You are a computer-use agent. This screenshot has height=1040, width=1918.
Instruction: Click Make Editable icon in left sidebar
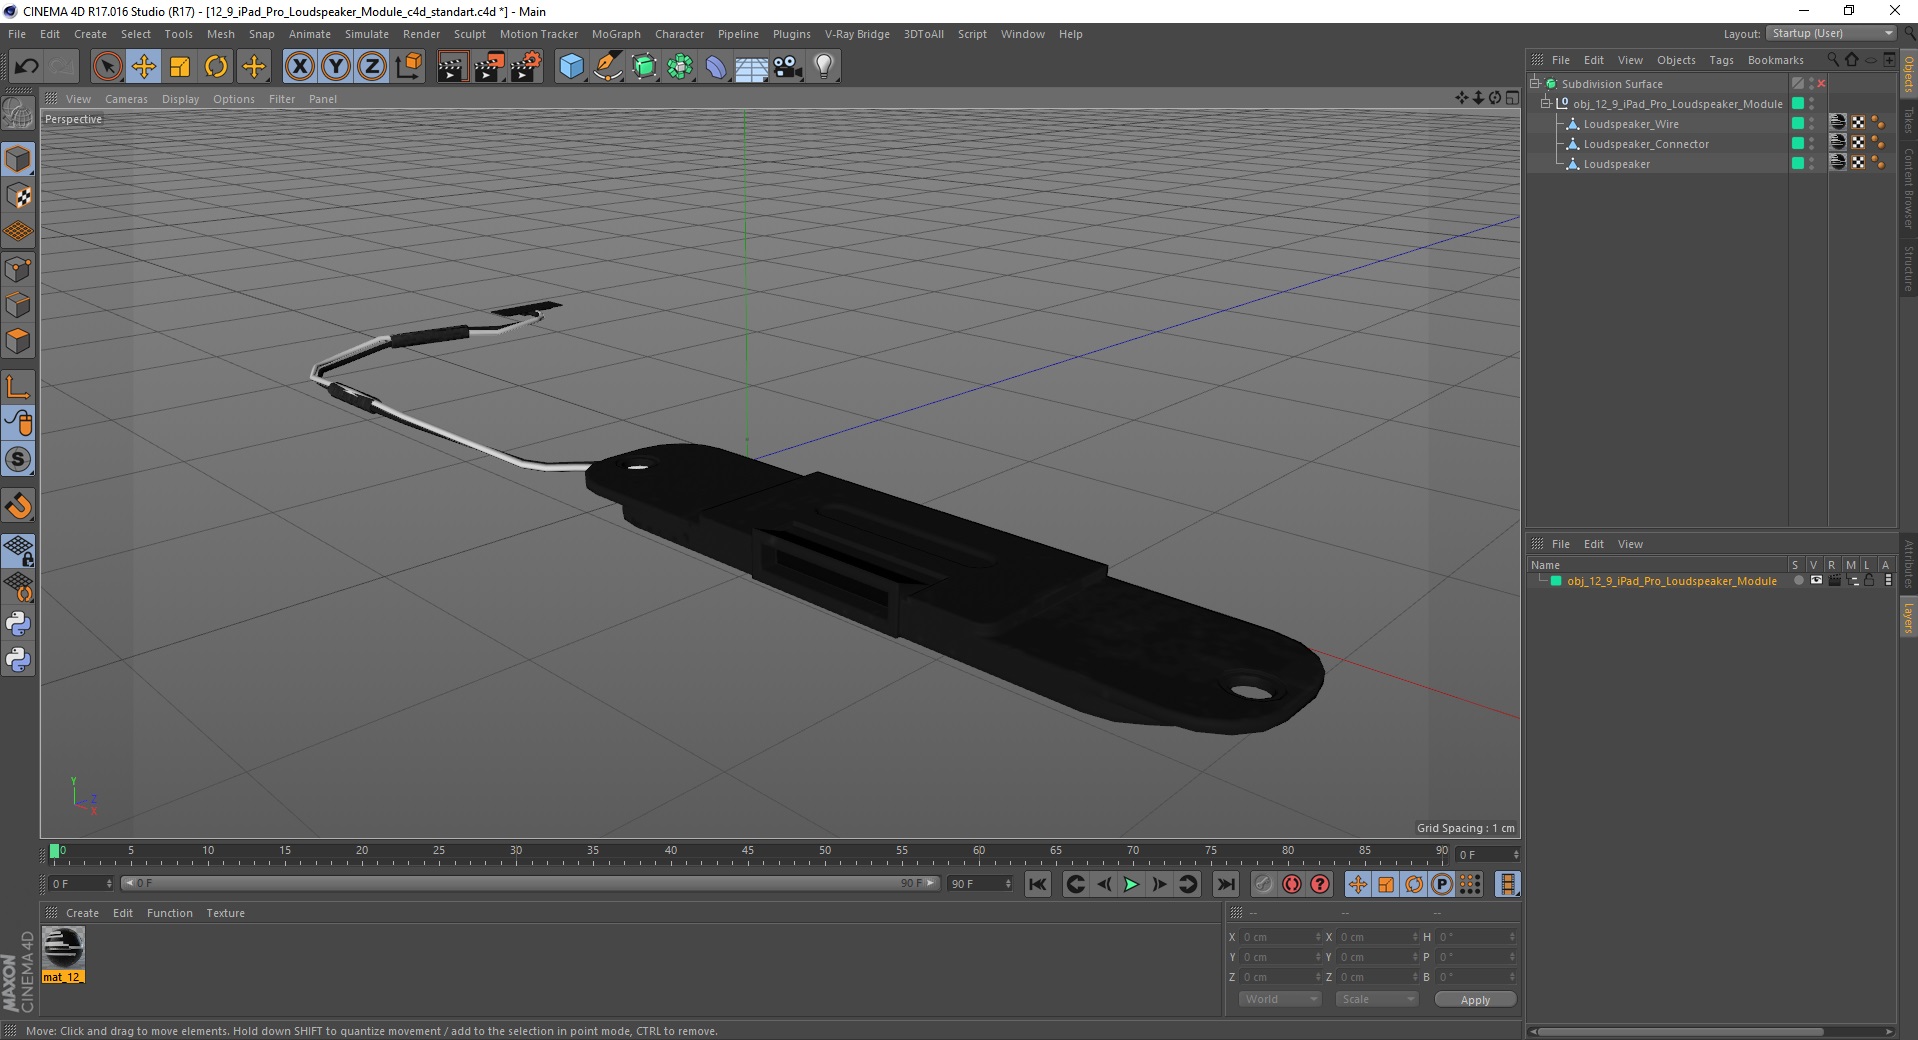click(x=18, y=115)
